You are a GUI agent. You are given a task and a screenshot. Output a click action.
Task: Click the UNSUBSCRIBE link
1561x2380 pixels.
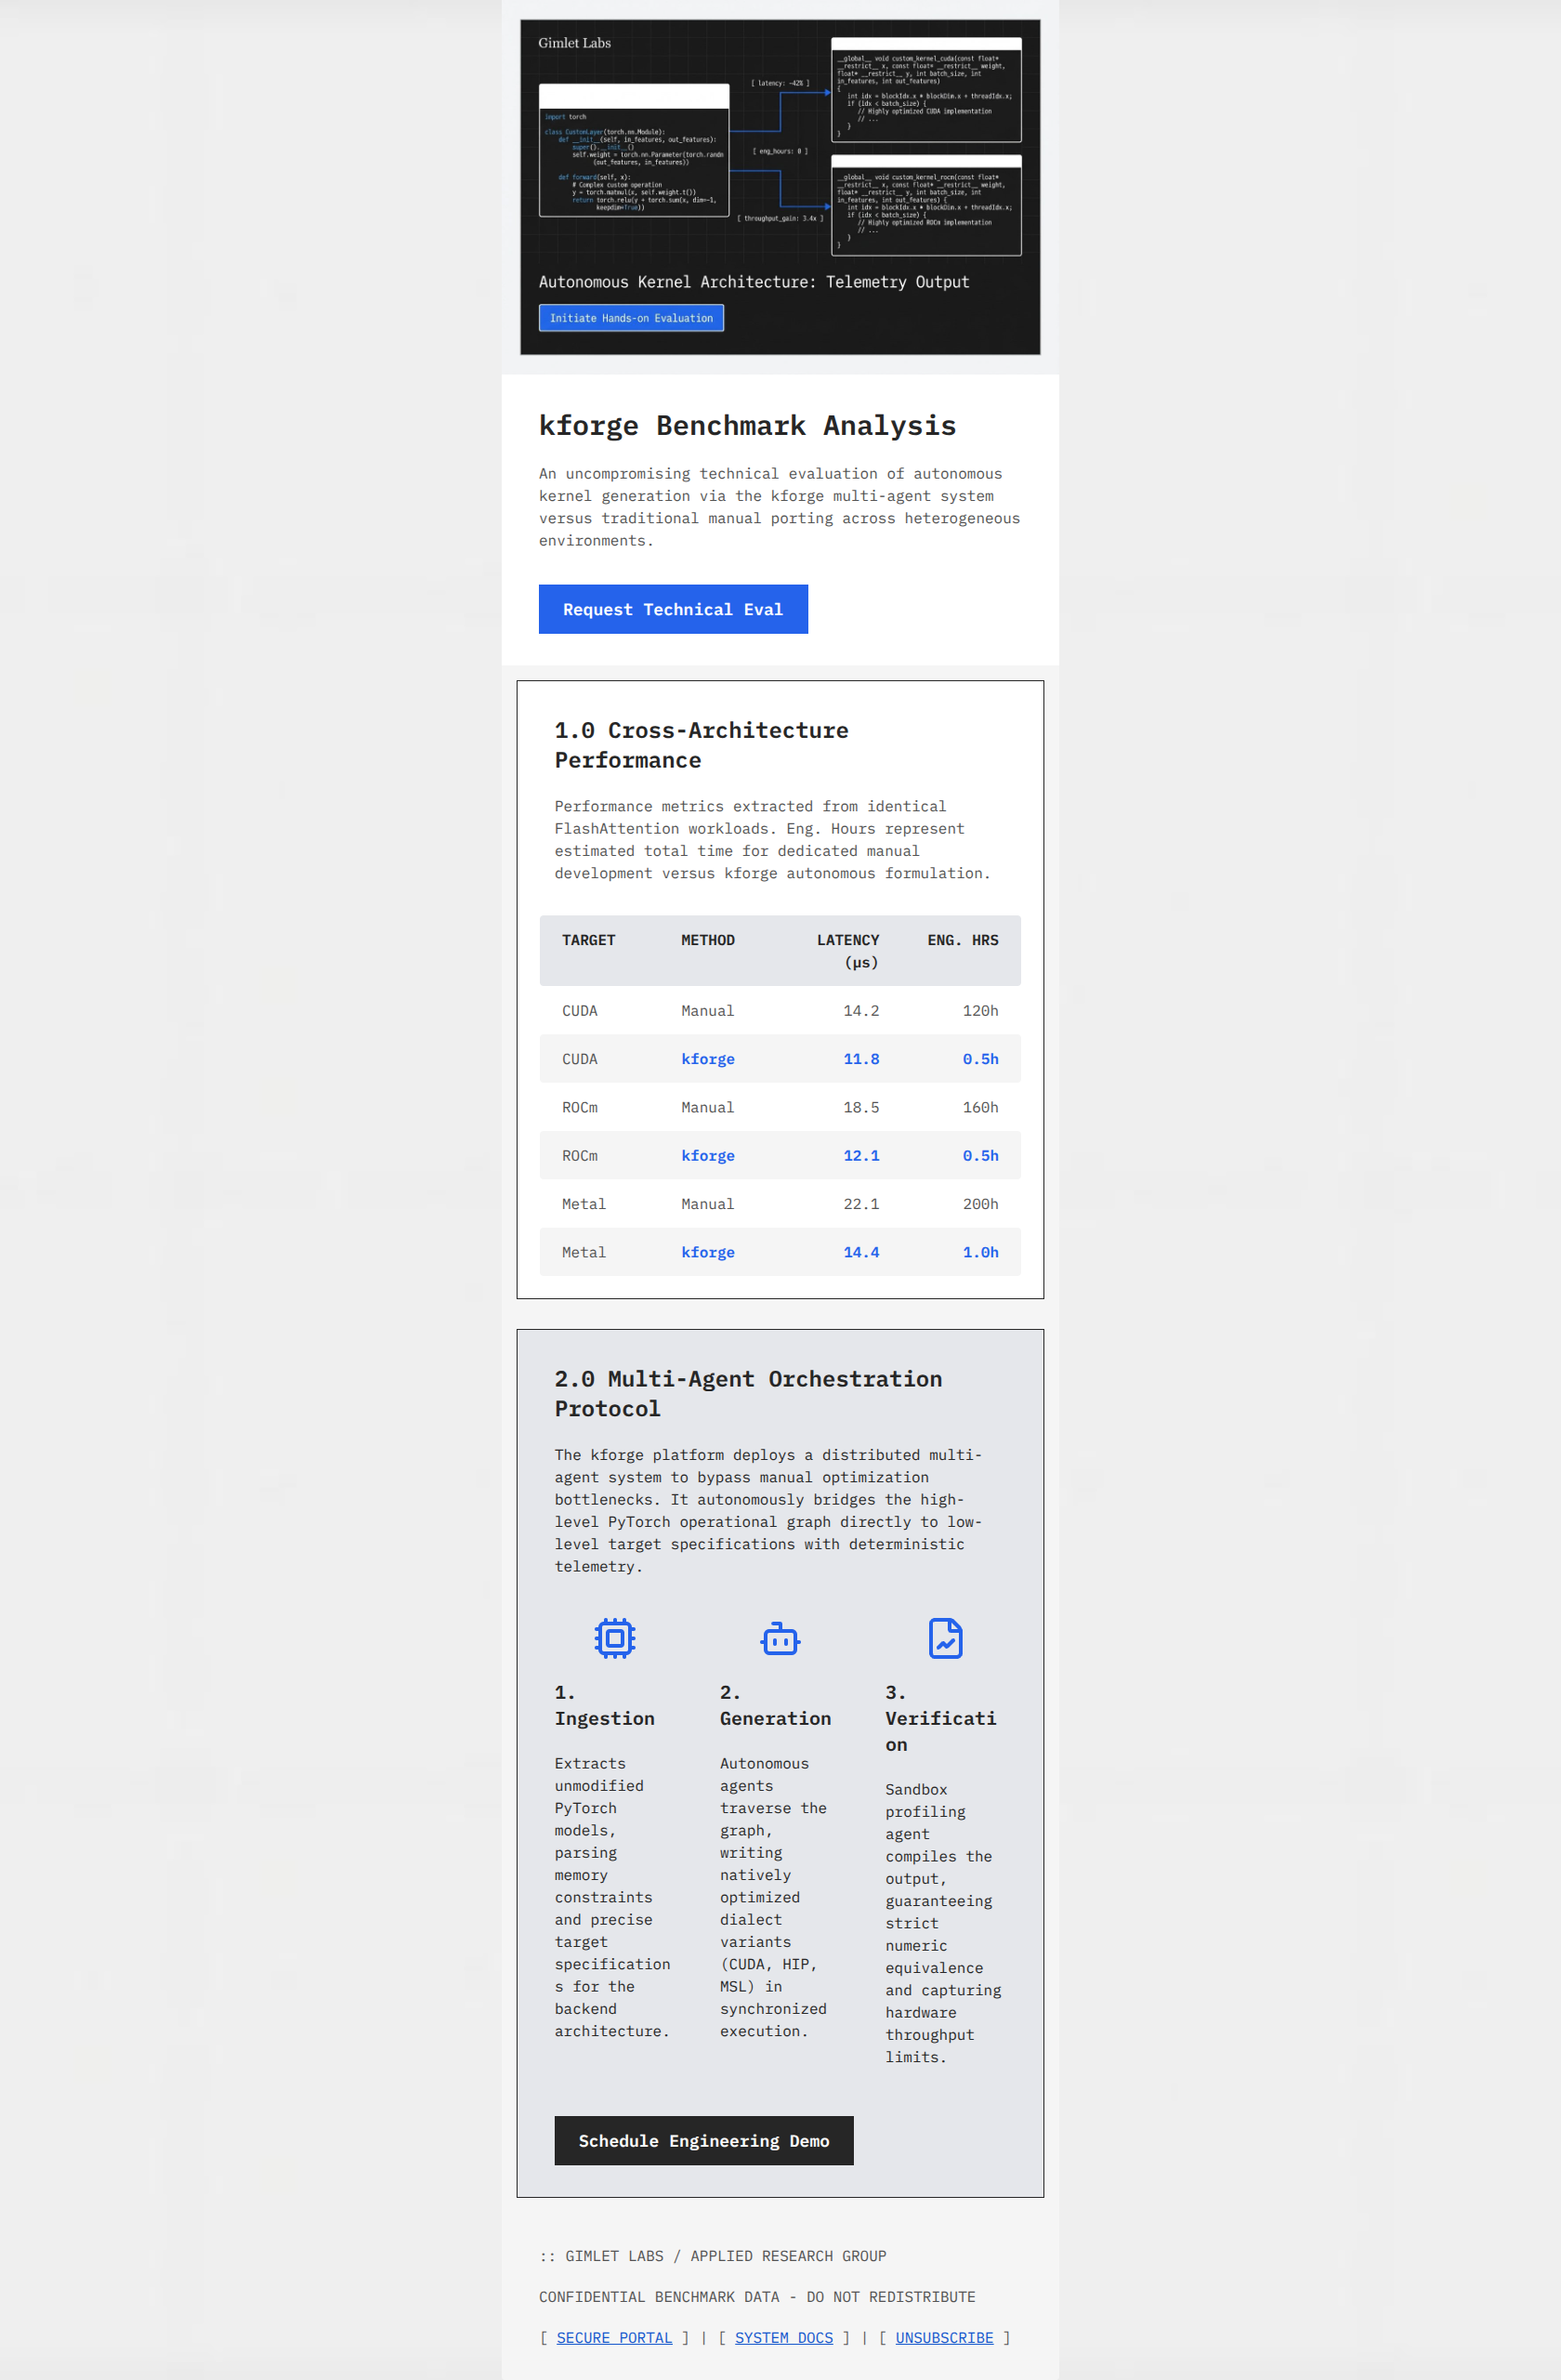(x=944, y=2337)
